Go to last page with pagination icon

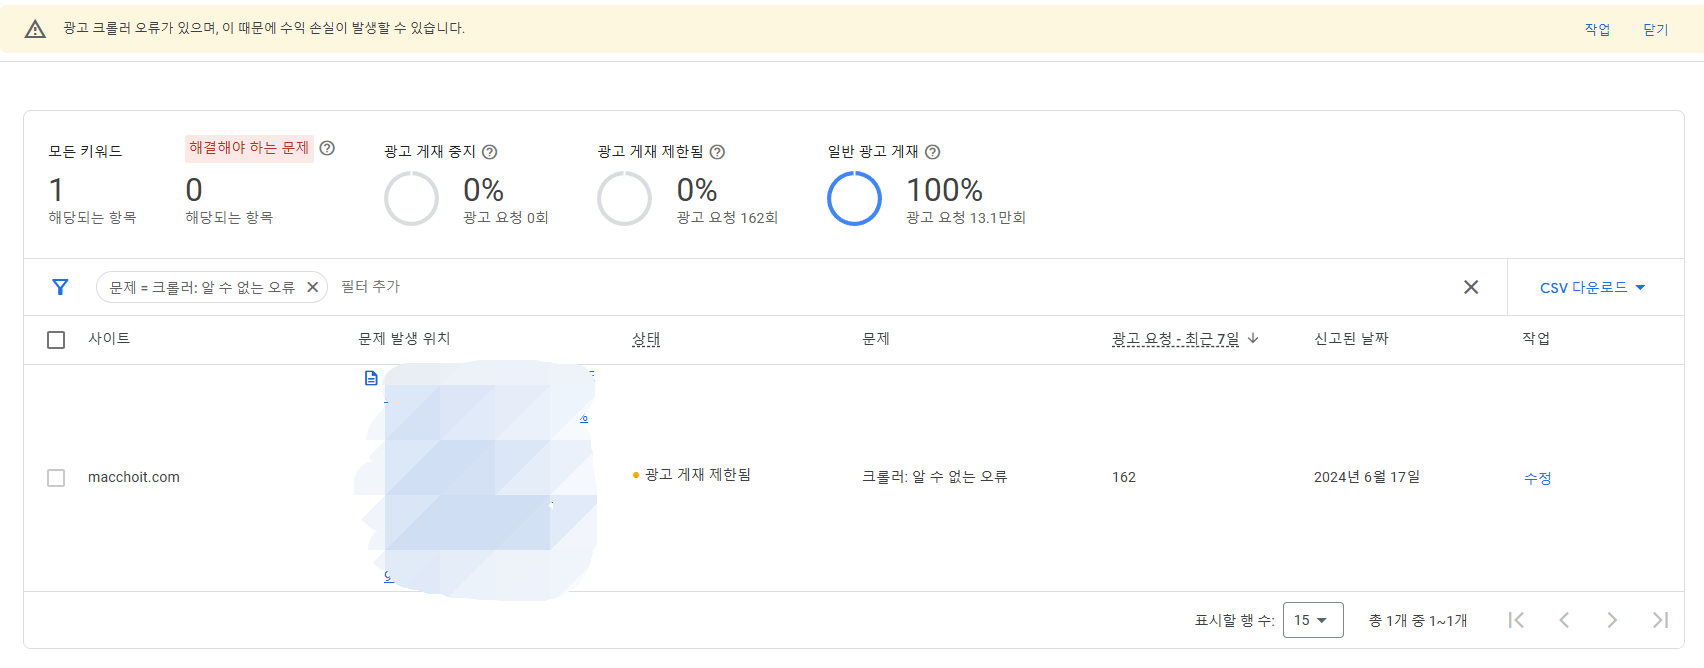[1660, 620]
